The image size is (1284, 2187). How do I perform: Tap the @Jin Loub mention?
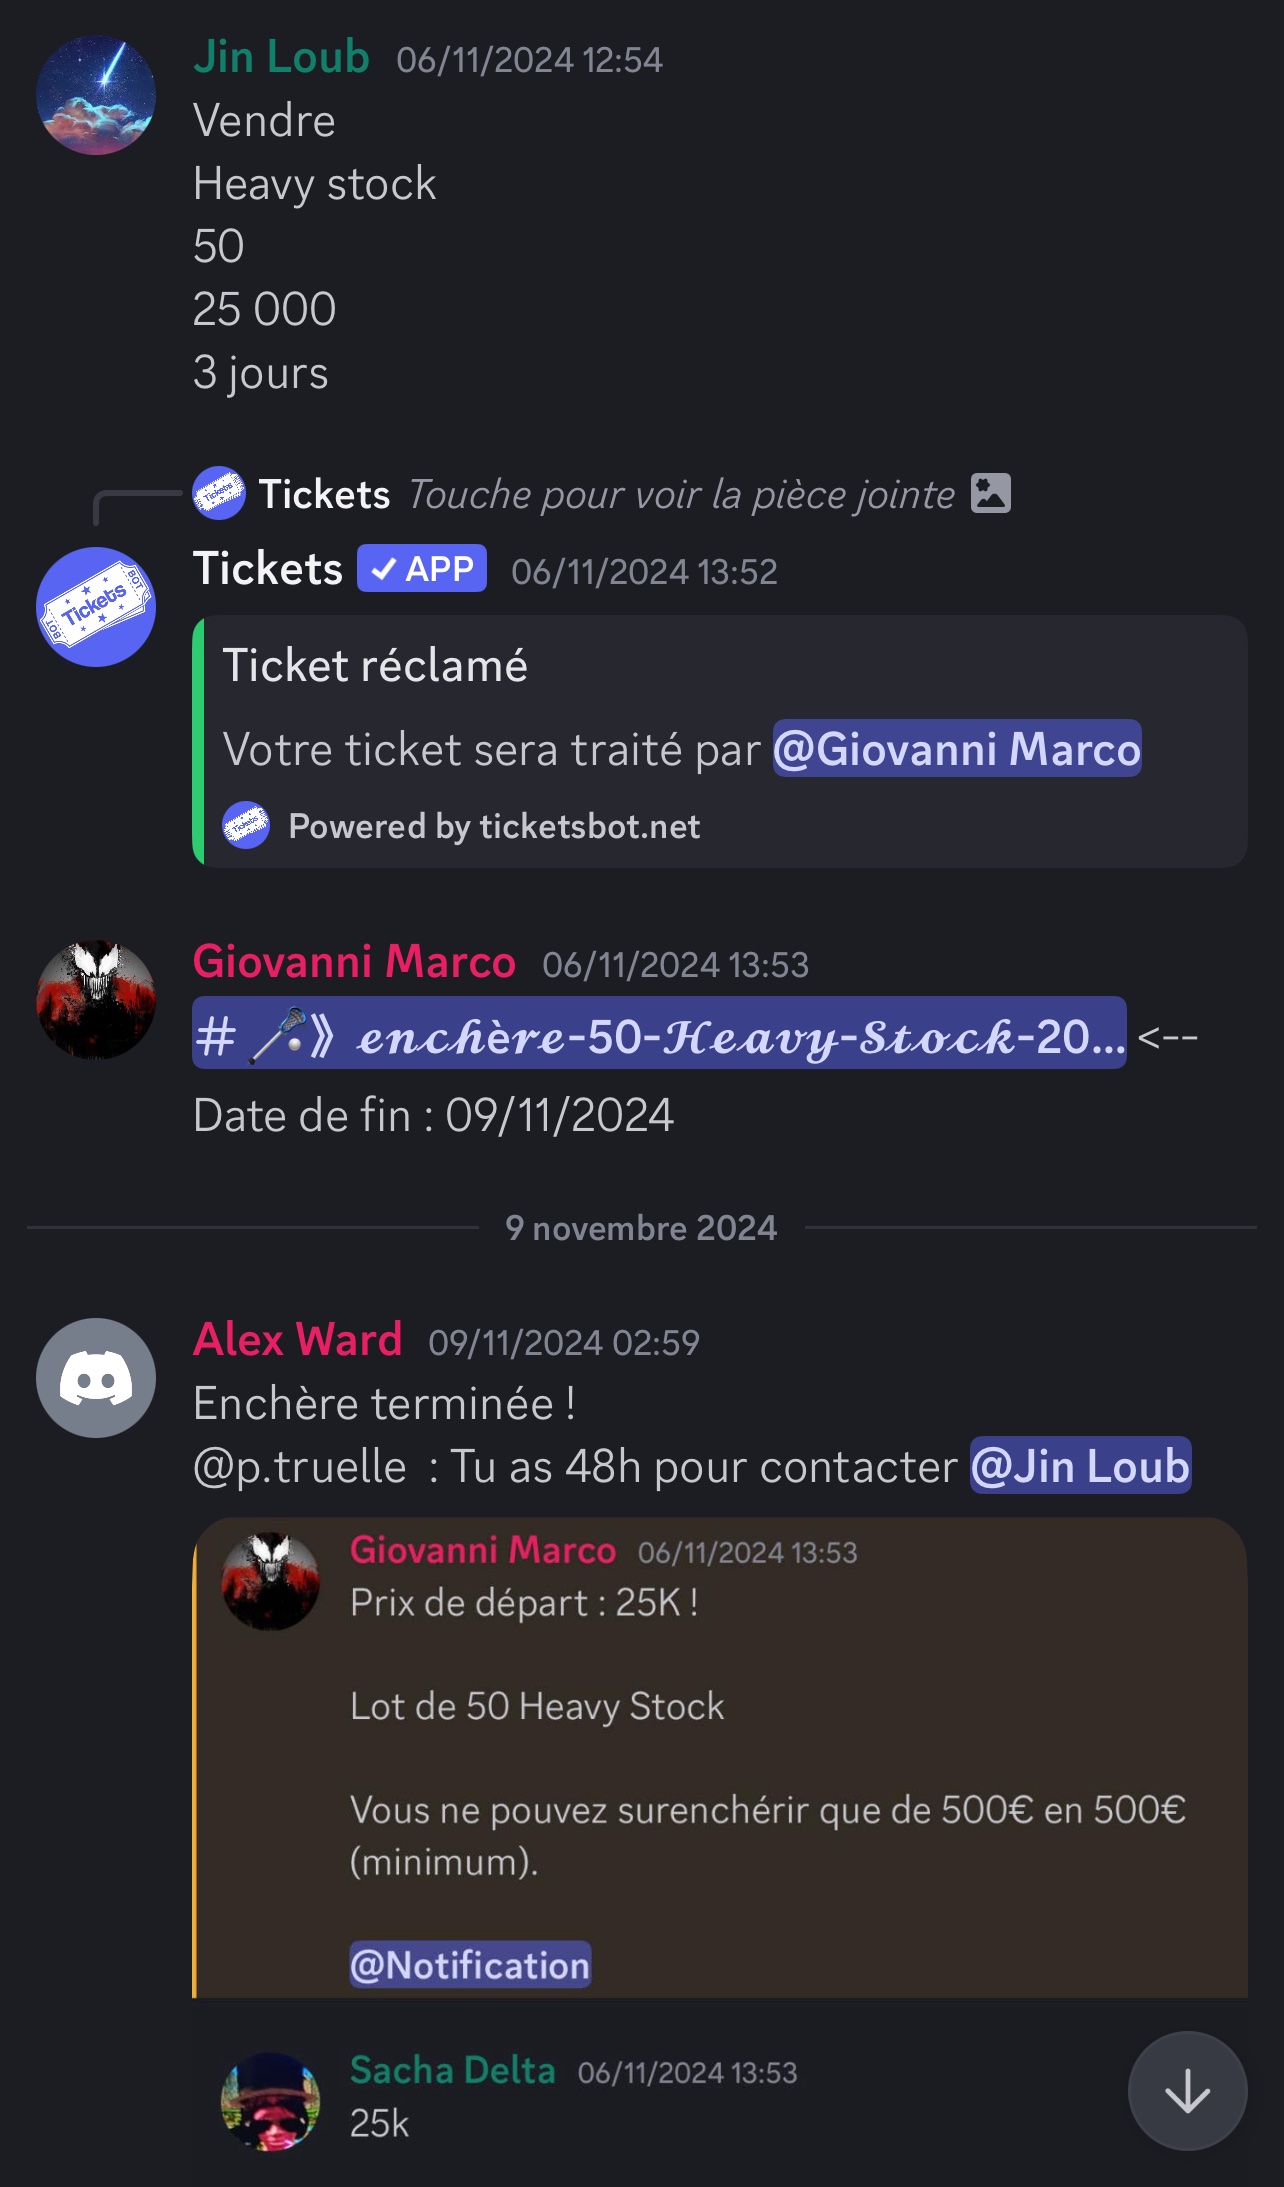tap(1081, 1466)
